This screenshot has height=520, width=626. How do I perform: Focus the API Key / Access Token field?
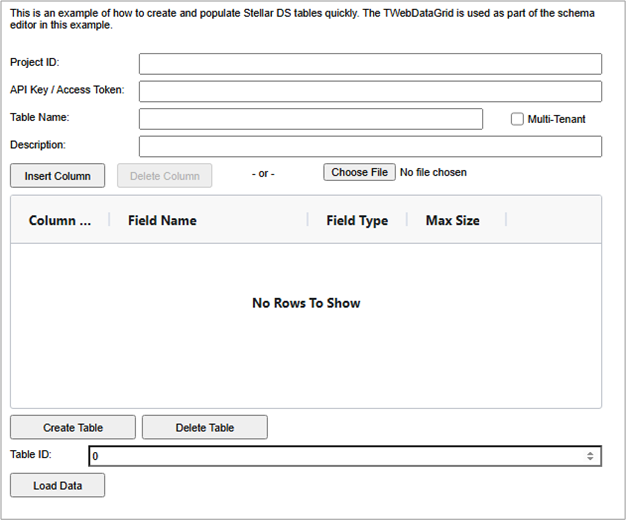pos(370,91)
